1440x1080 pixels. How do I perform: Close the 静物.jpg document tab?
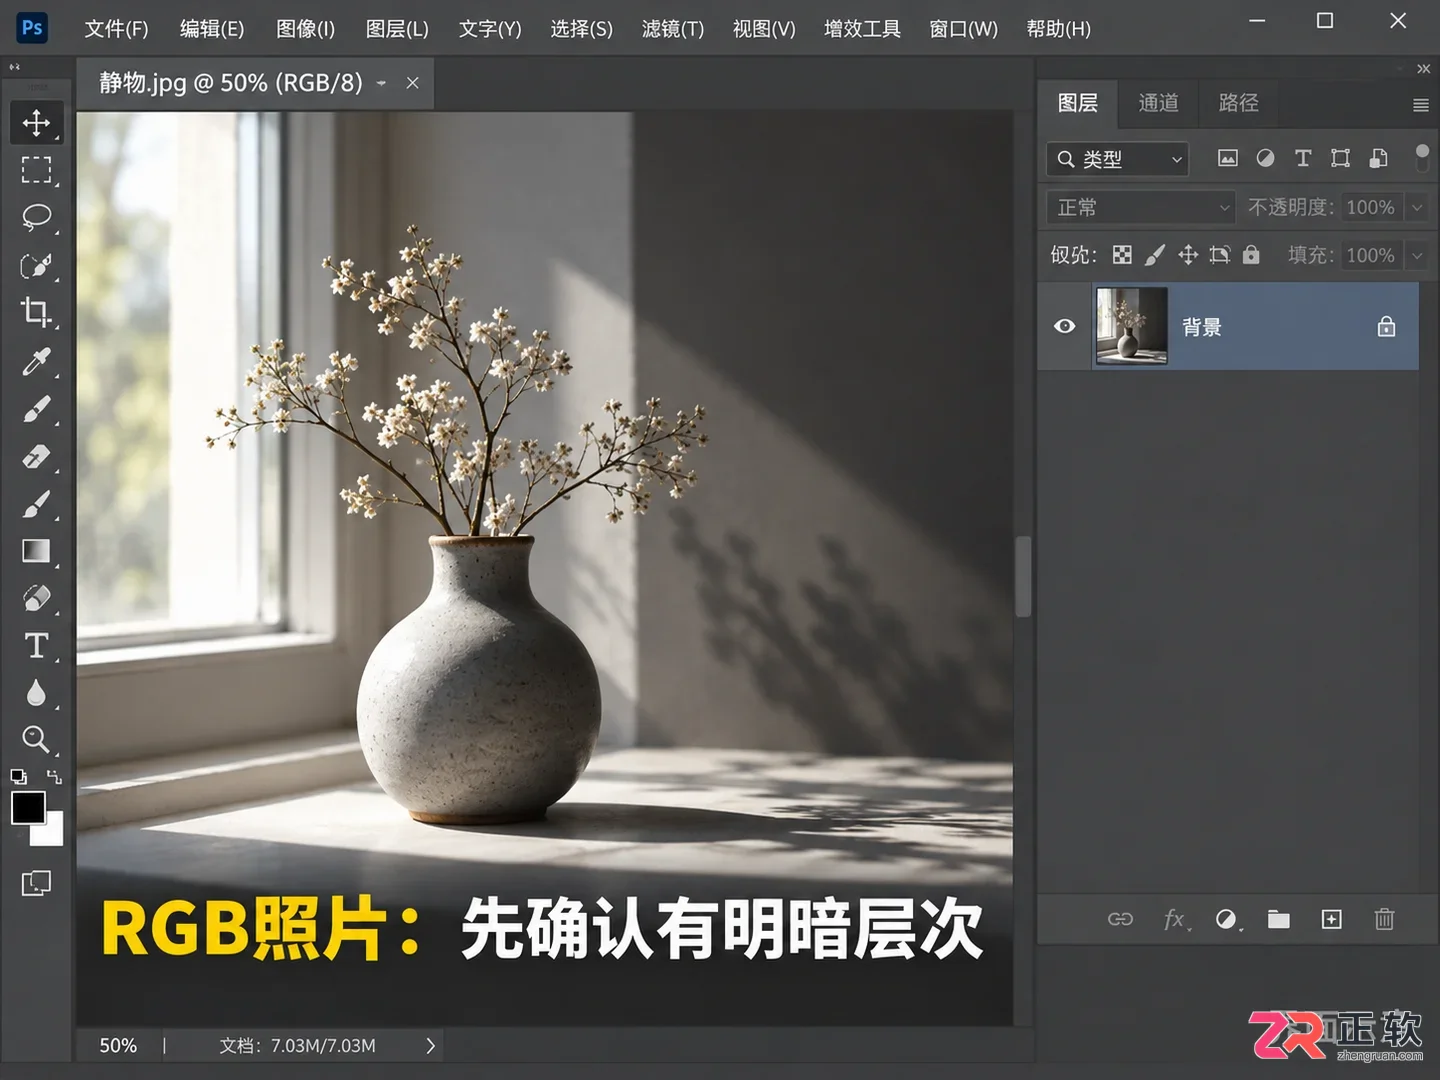412,83
